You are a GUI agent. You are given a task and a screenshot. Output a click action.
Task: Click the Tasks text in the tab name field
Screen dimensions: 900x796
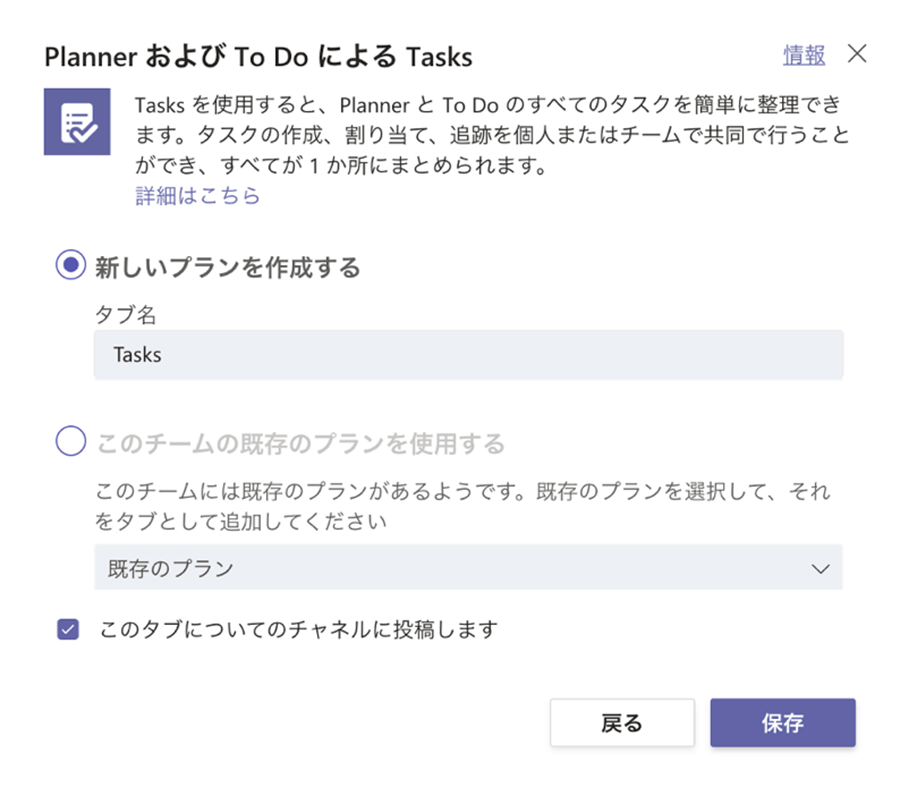(x=138, y=355)
